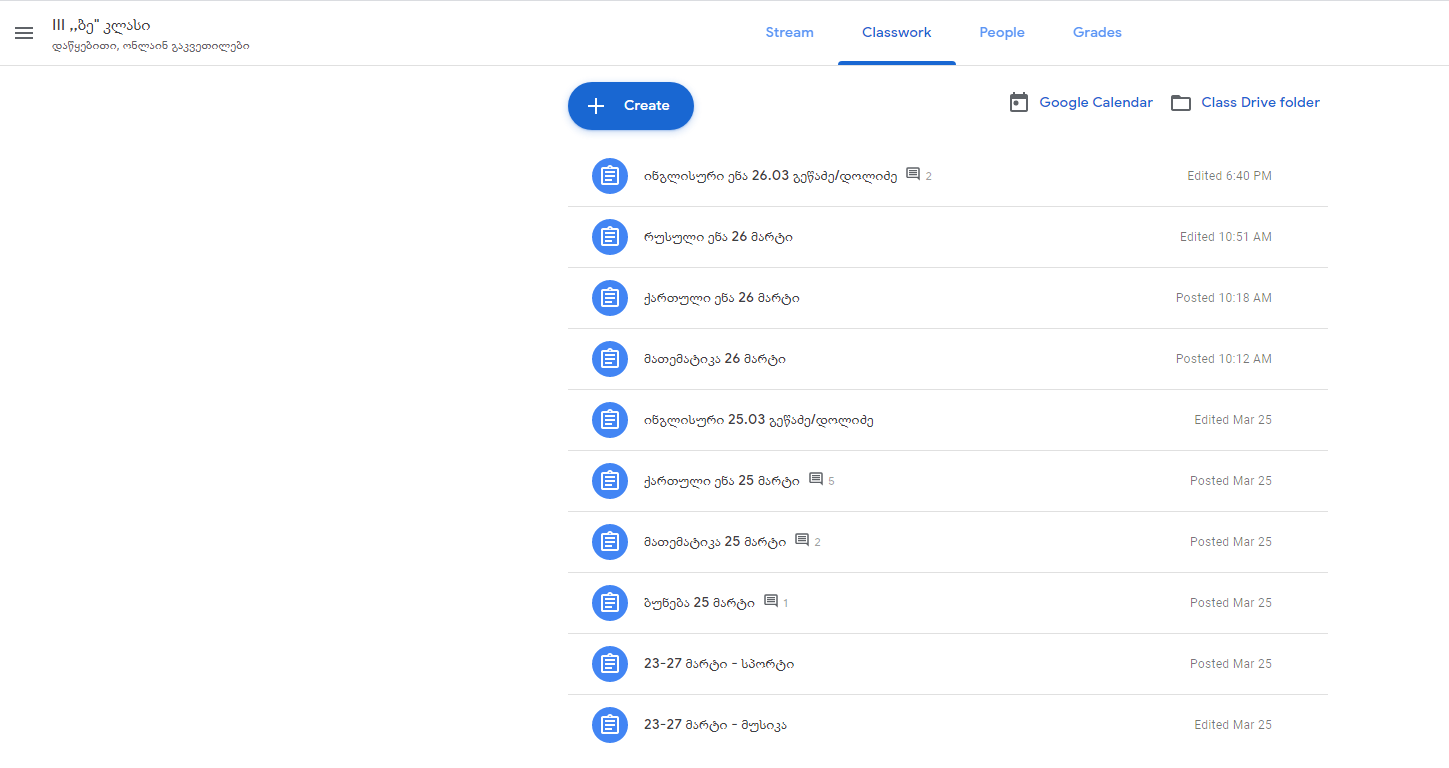Click assignment icon for მათემატიკა 26 მარტი
The width and height of the screenshot is (1449, 768).
610,359
